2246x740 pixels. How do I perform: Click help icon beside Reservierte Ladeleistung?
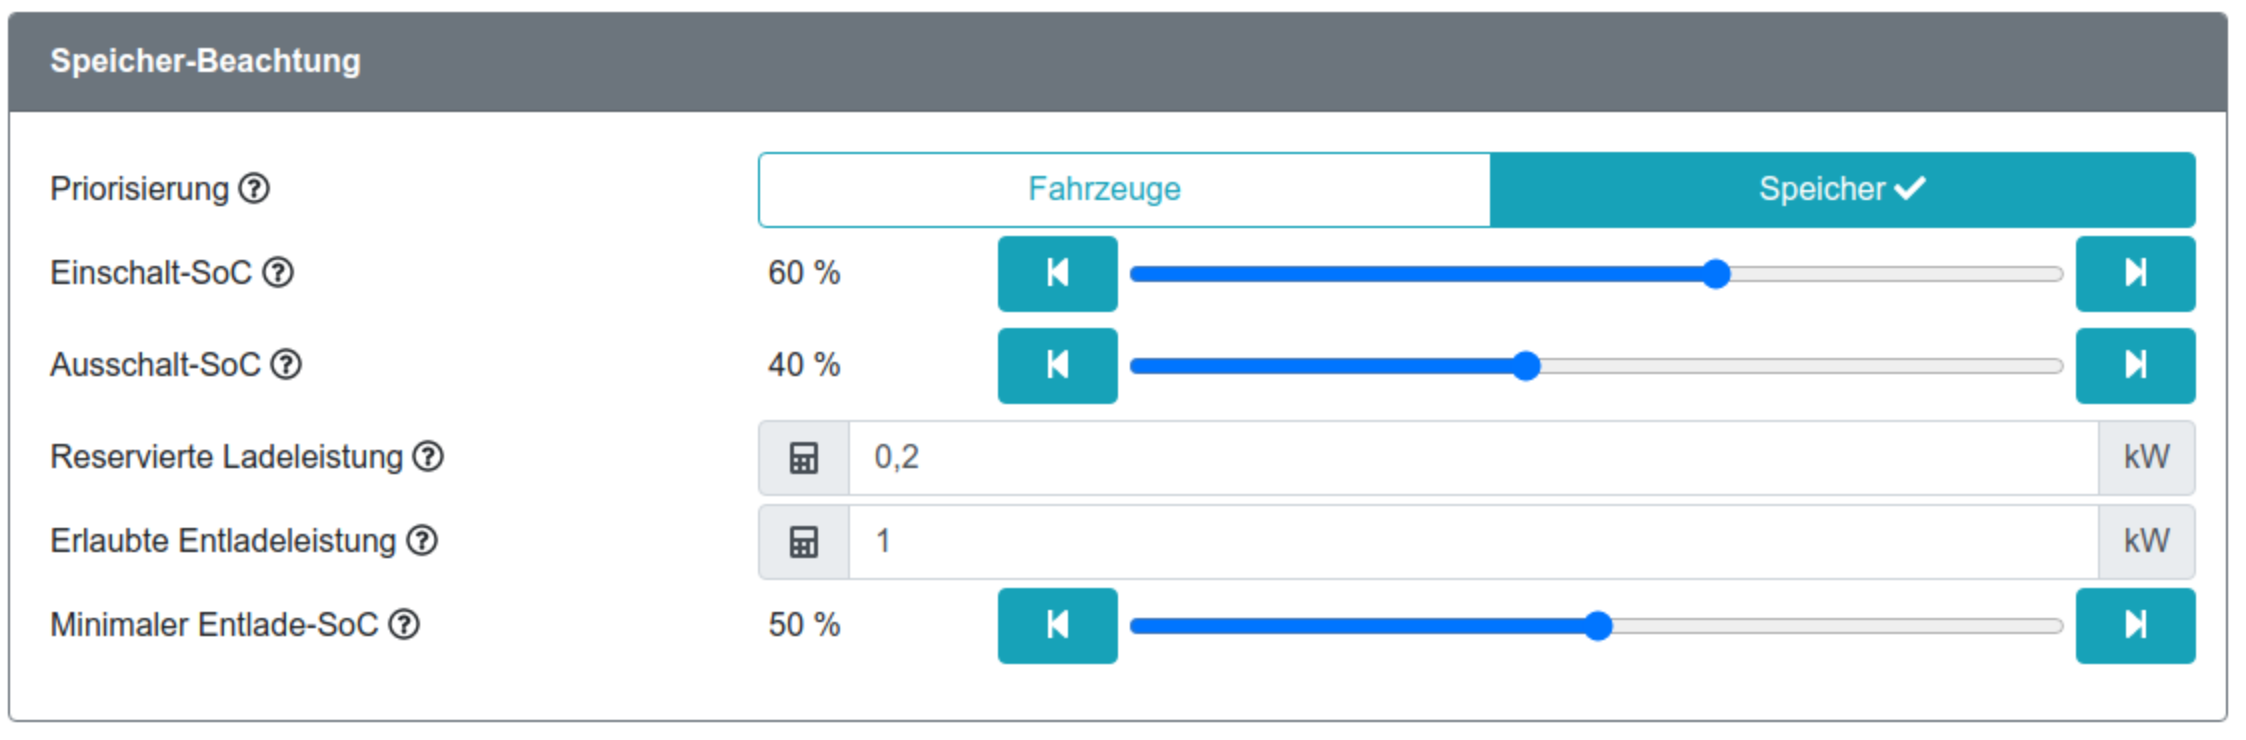pos(429,456)
